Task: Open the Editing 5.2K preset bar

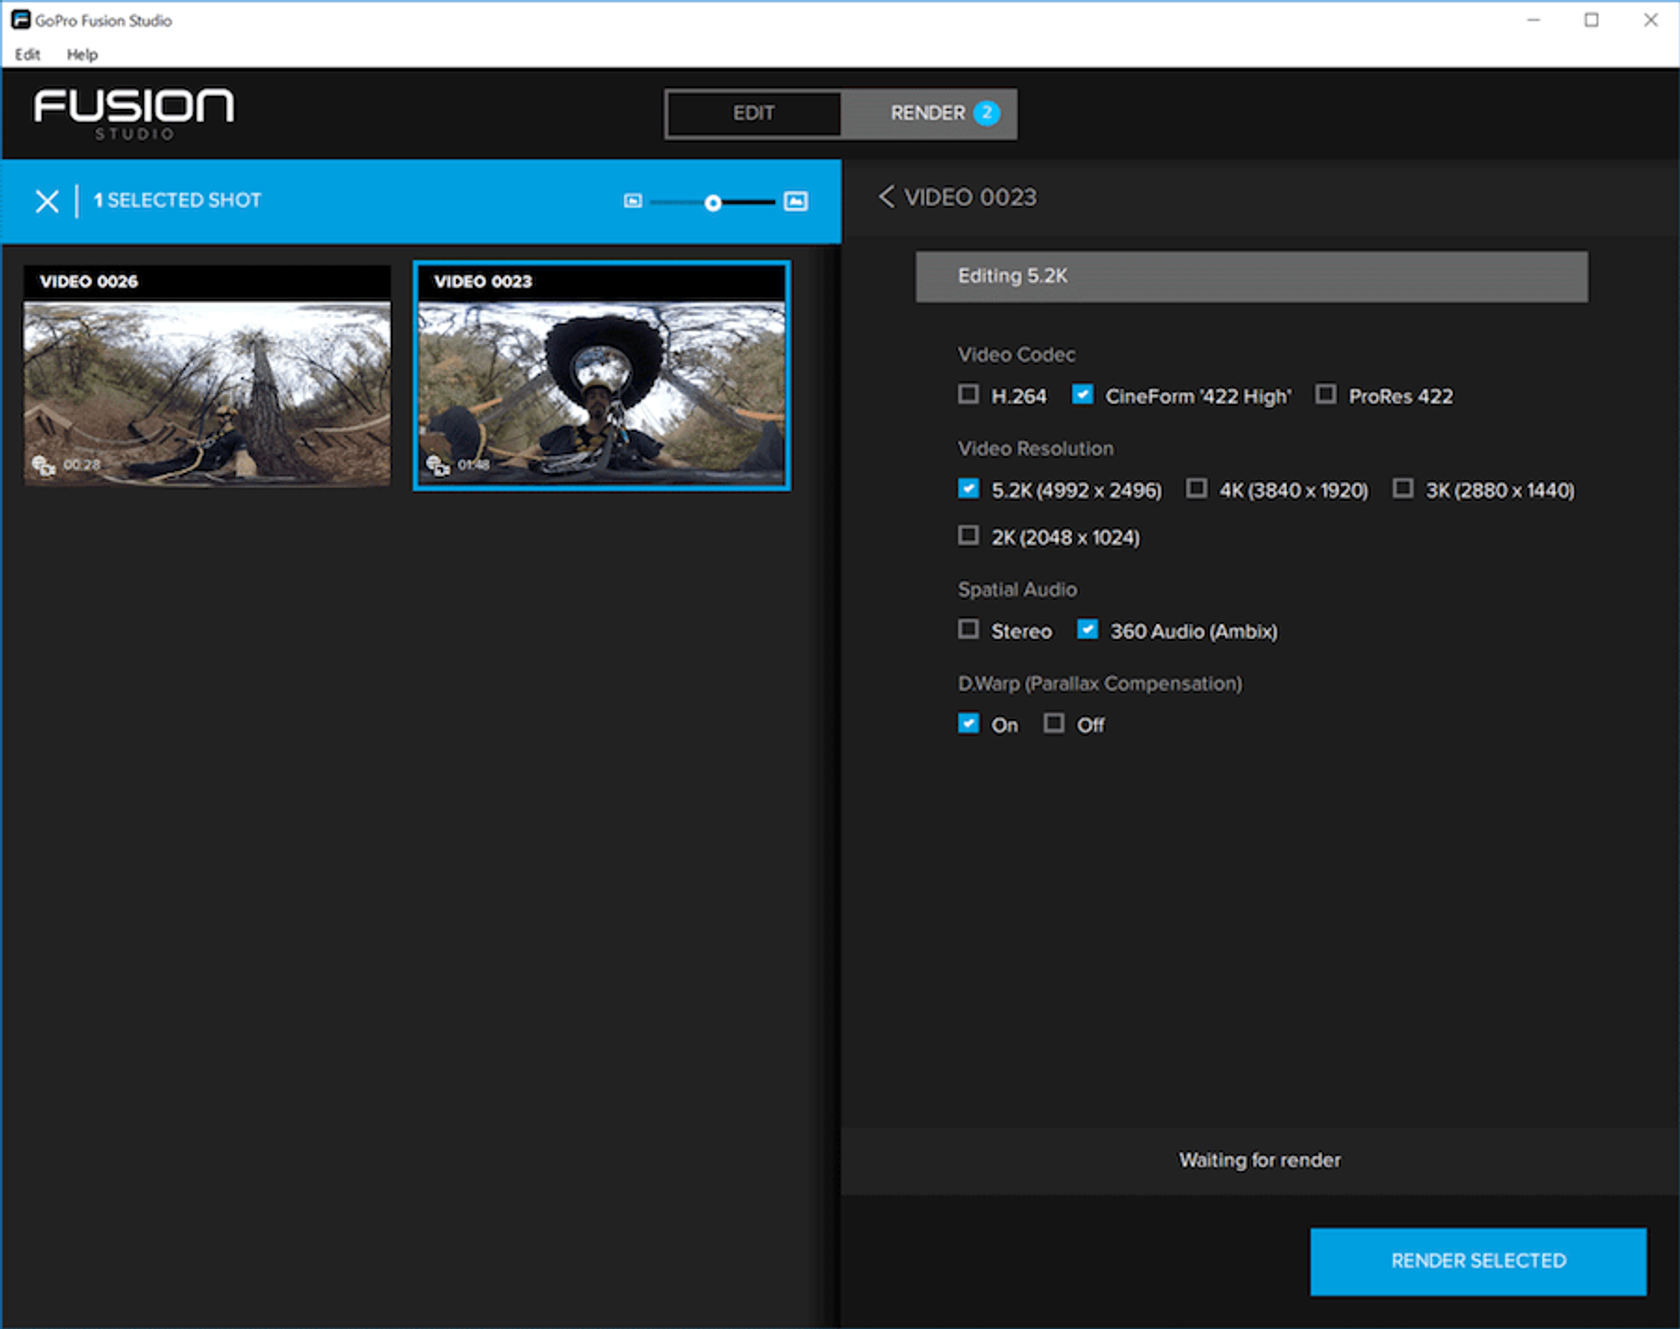Action: pyautogui.click(x=1251, y=276)
